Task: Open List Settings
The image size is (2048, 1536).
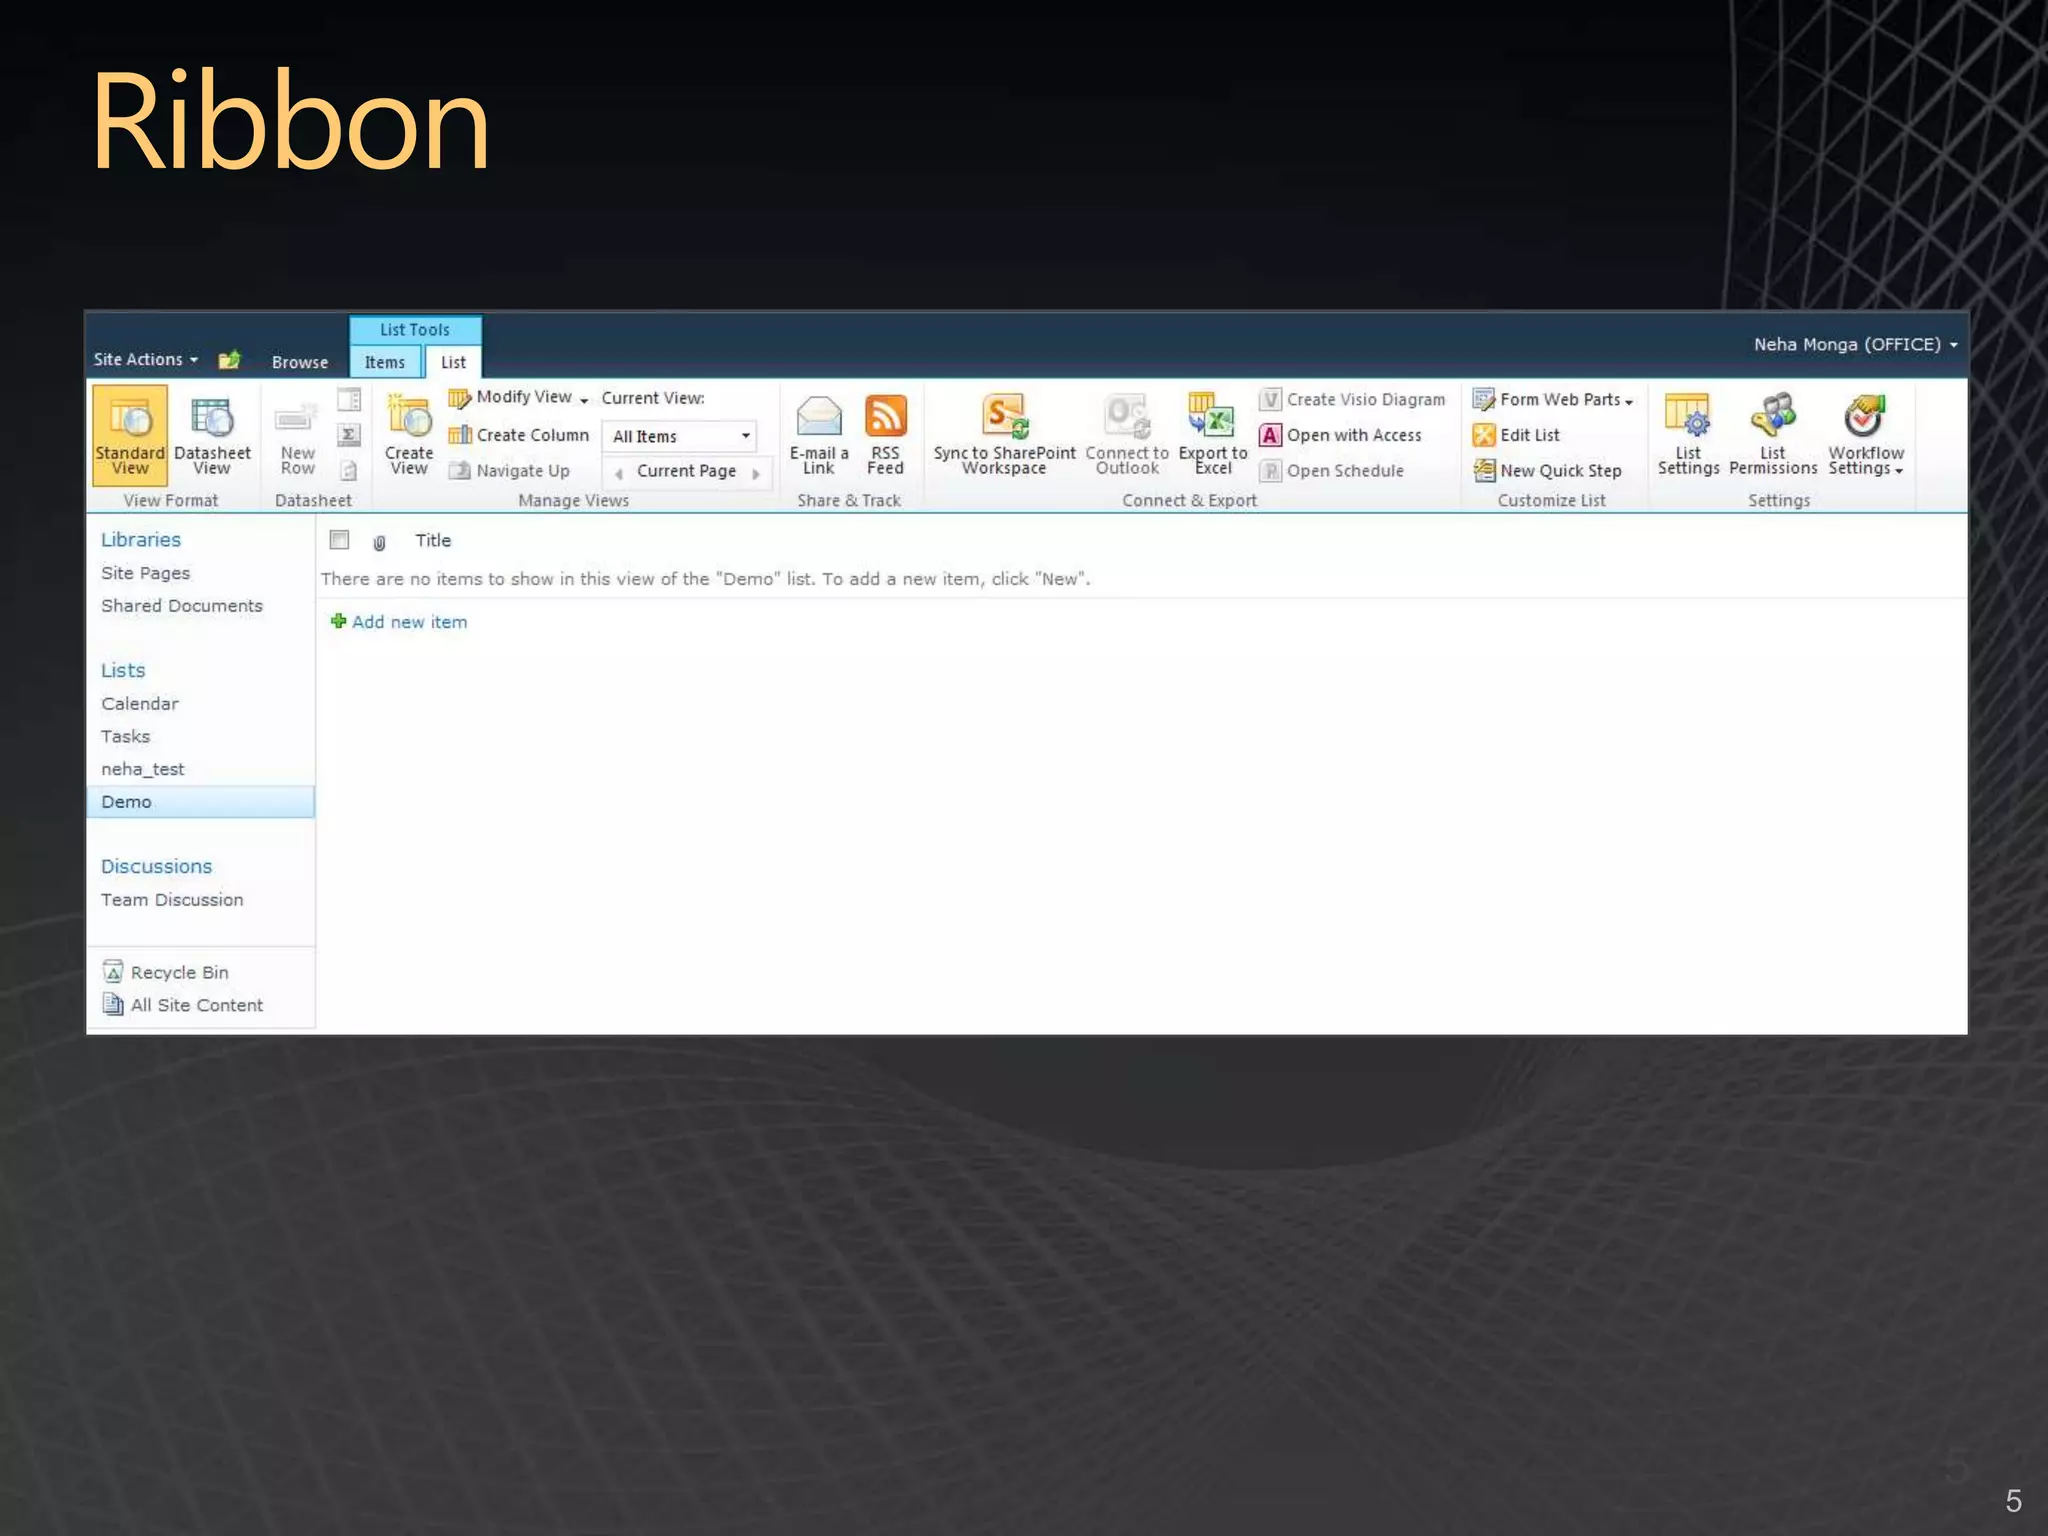Action: [x=1688, y=434]
